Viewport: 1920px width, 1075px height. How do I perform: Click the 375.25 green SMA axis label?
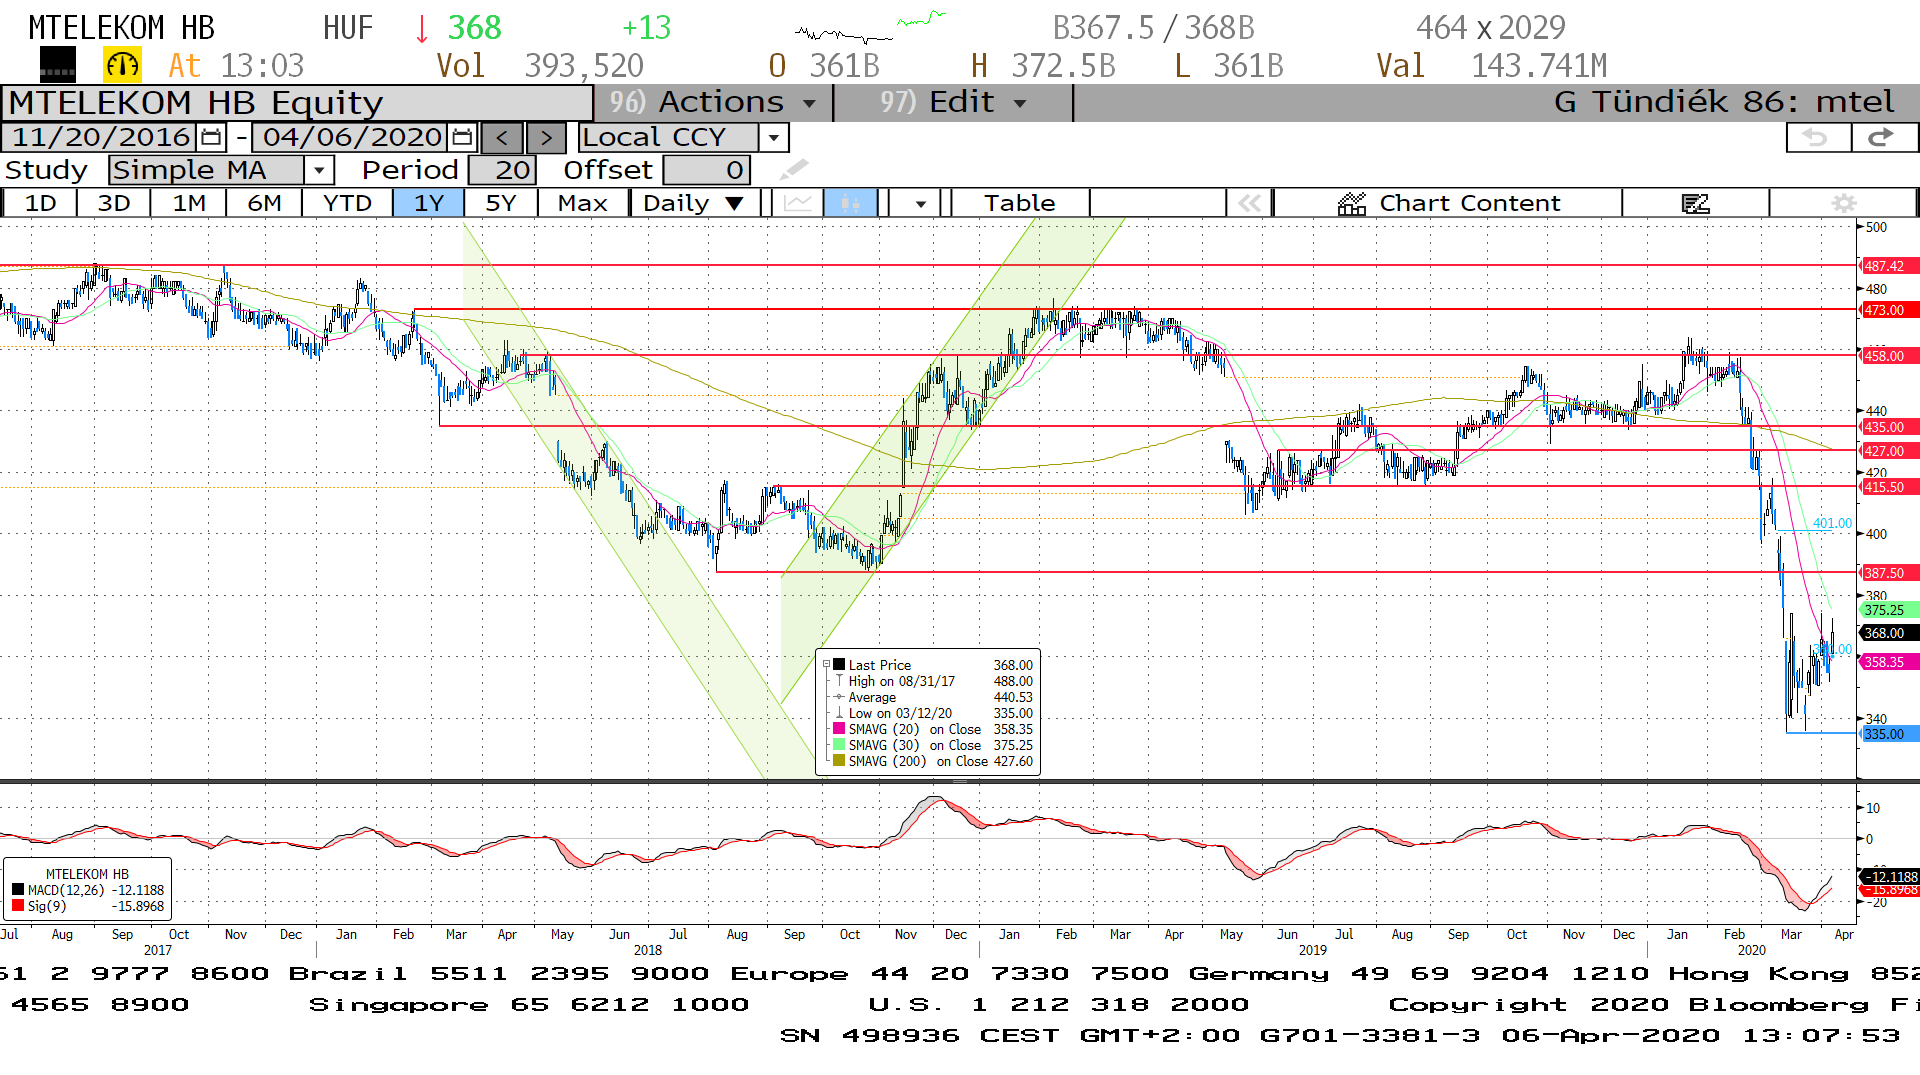[1889, 610]
